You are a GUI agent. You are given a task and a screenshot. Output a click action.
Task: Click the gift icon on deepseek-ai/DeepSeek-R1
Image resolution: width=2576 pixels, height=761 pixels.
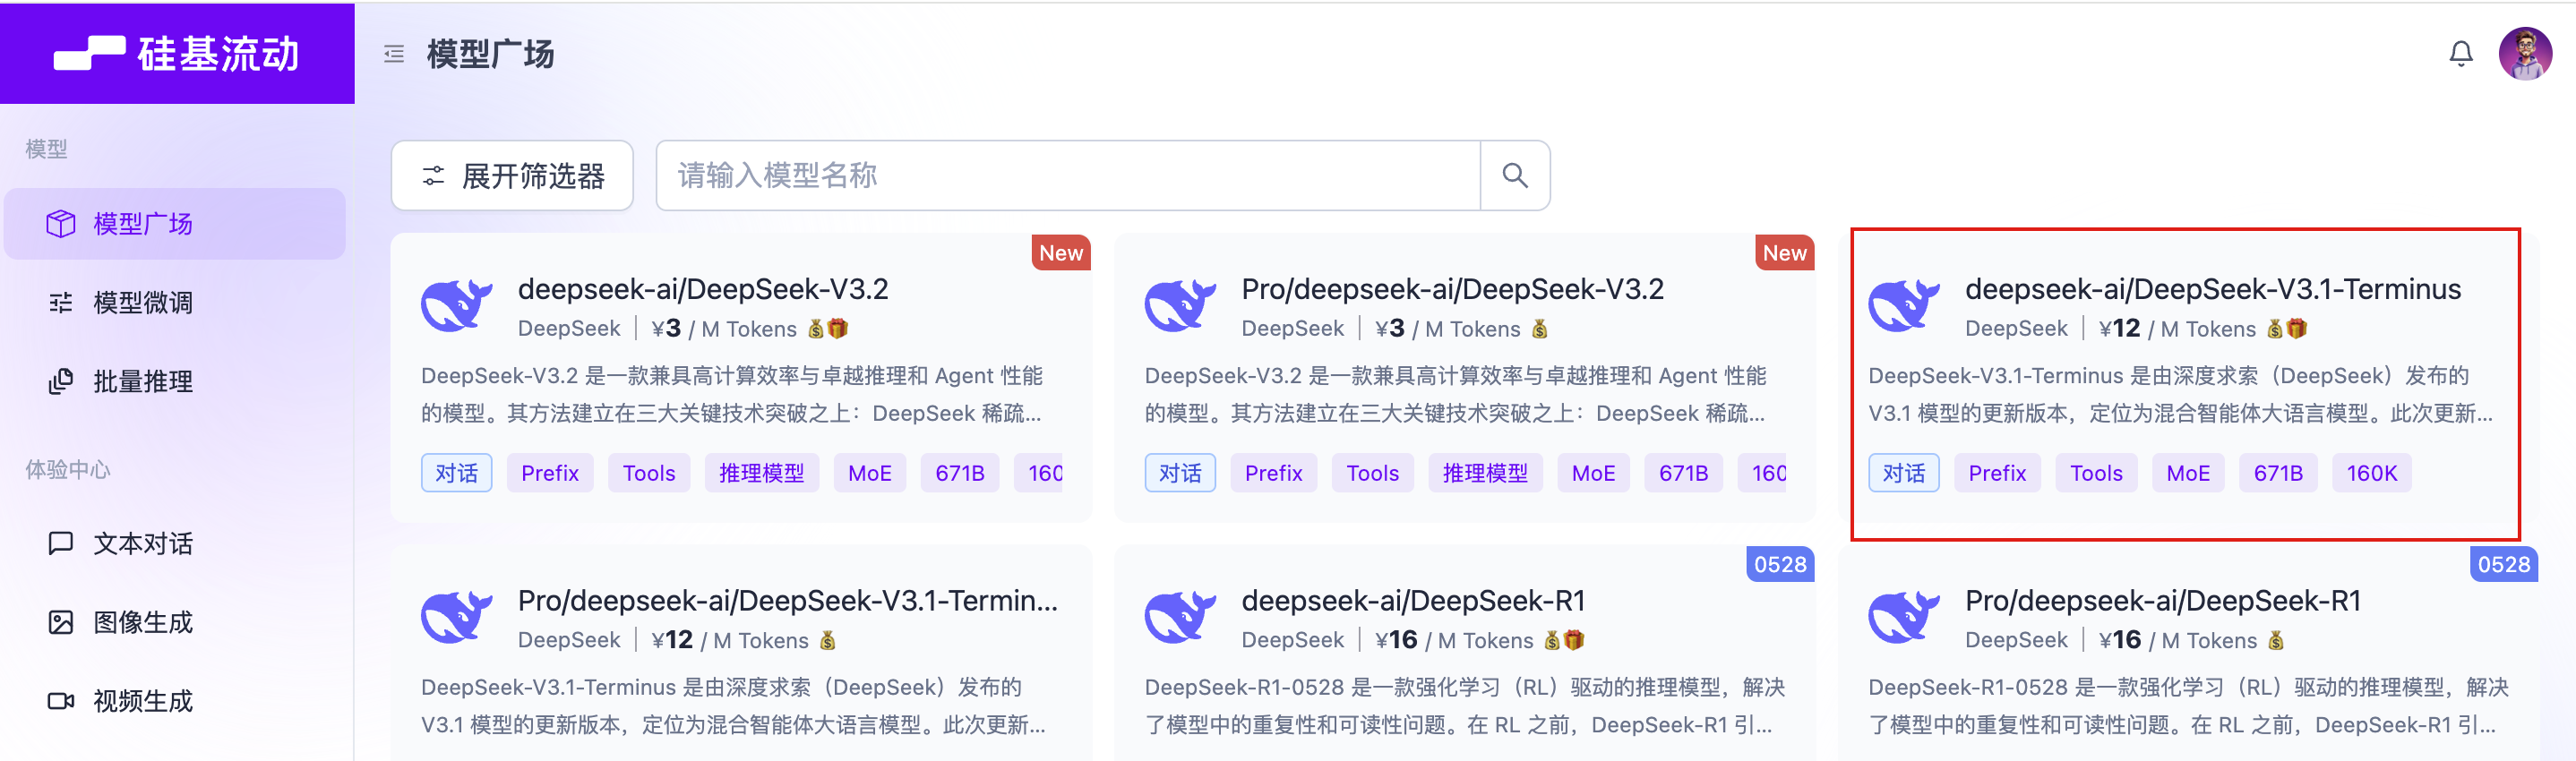pyautogui.click(x=1574, y=639)
